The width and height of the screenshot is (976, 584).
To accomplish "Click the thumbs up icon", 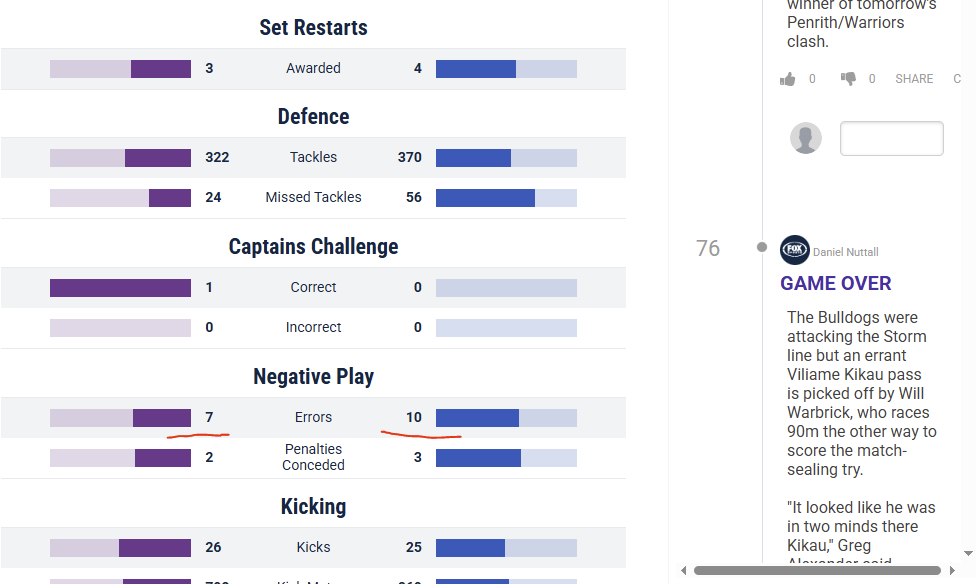I will (788, 79).
